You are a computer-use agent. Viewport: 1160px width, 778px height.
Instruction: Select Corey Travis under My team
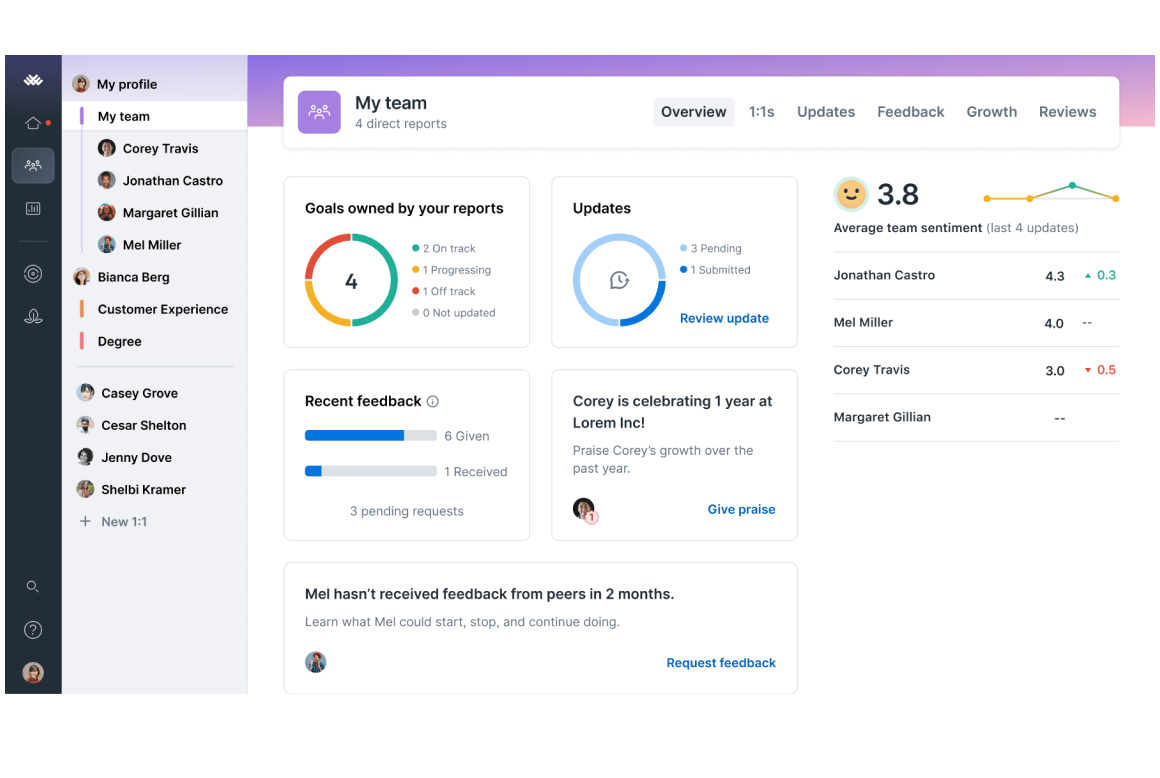tap(161, 149)
